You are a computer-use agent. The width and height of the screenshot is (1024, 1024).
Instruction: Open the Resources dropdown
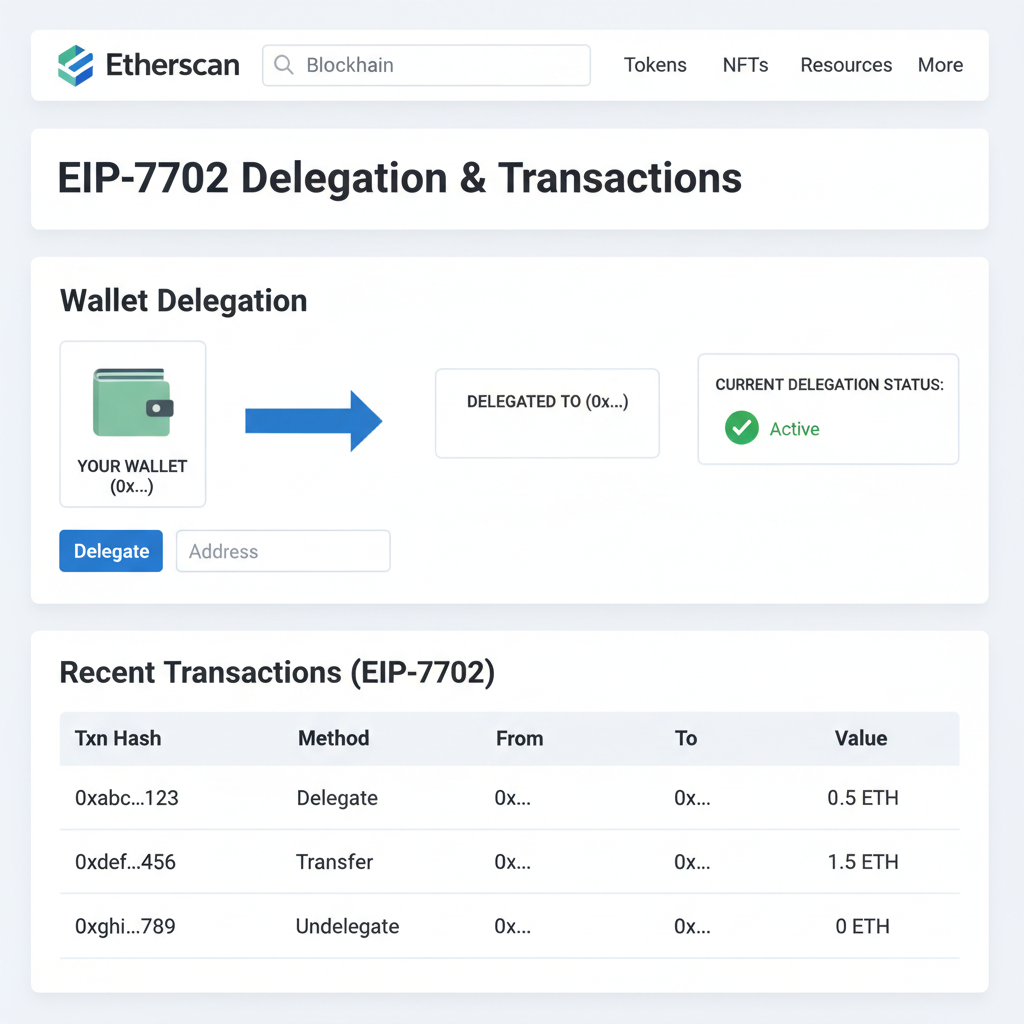pyautogui.click(x=846, y=65)
